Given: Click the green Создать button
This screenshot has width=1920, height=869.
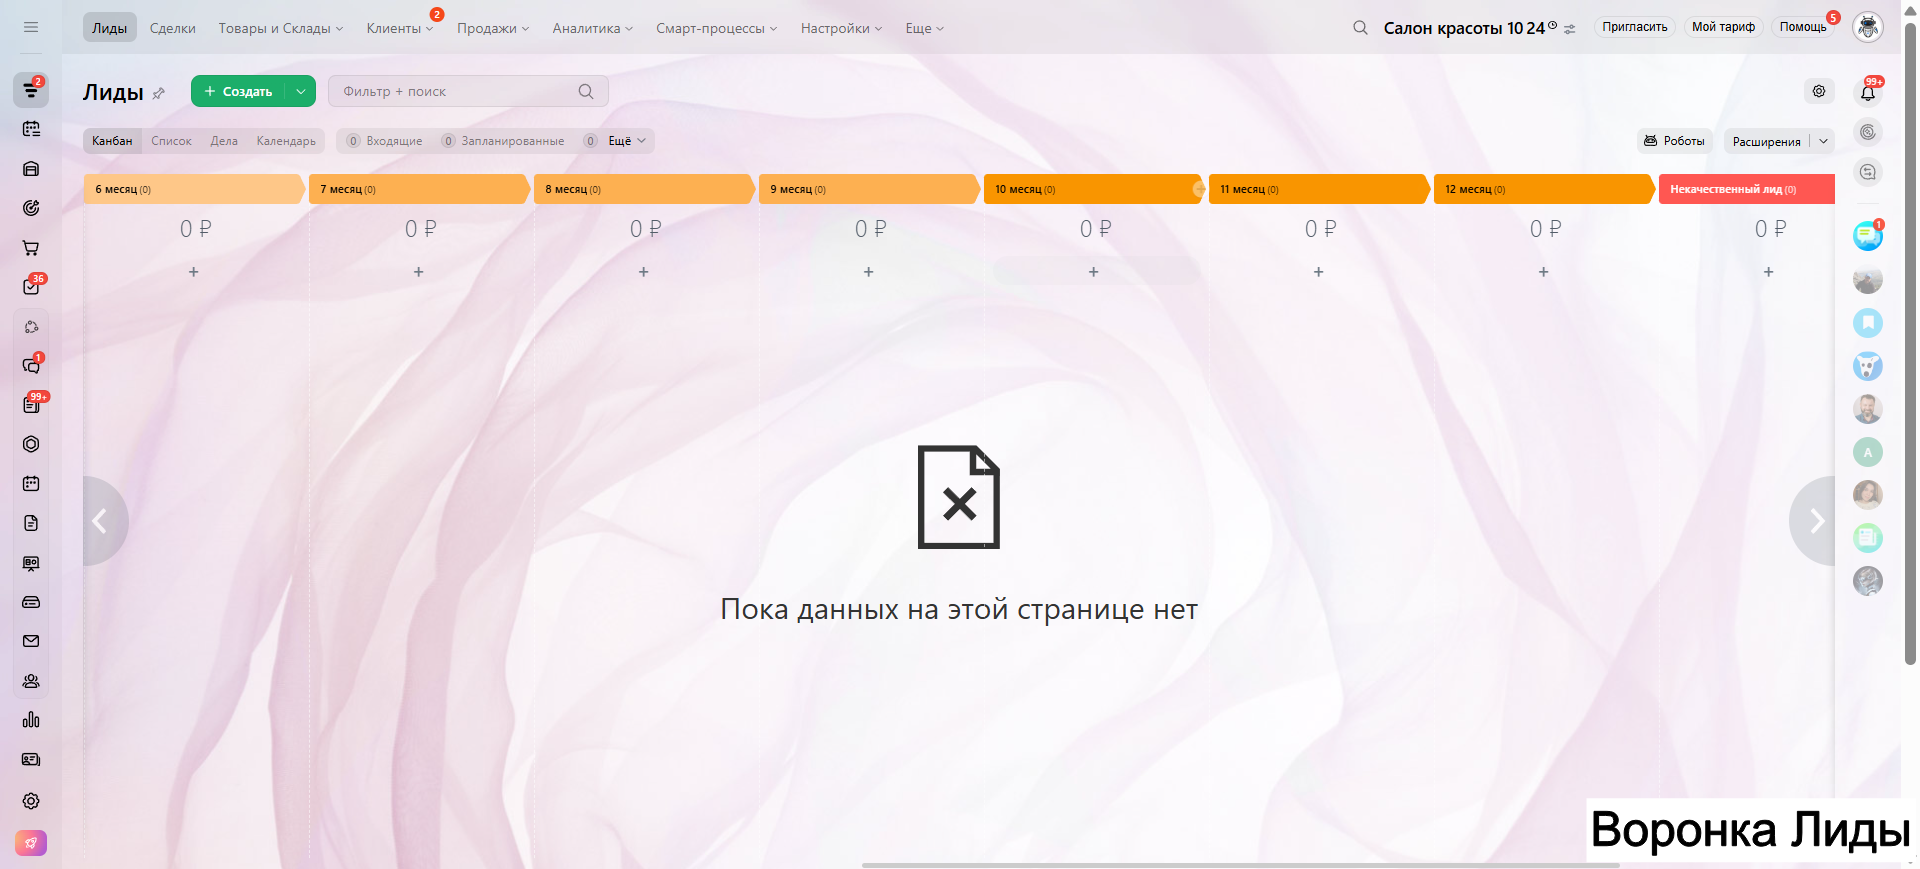Looking at the screenshot, I should [238, 91].
